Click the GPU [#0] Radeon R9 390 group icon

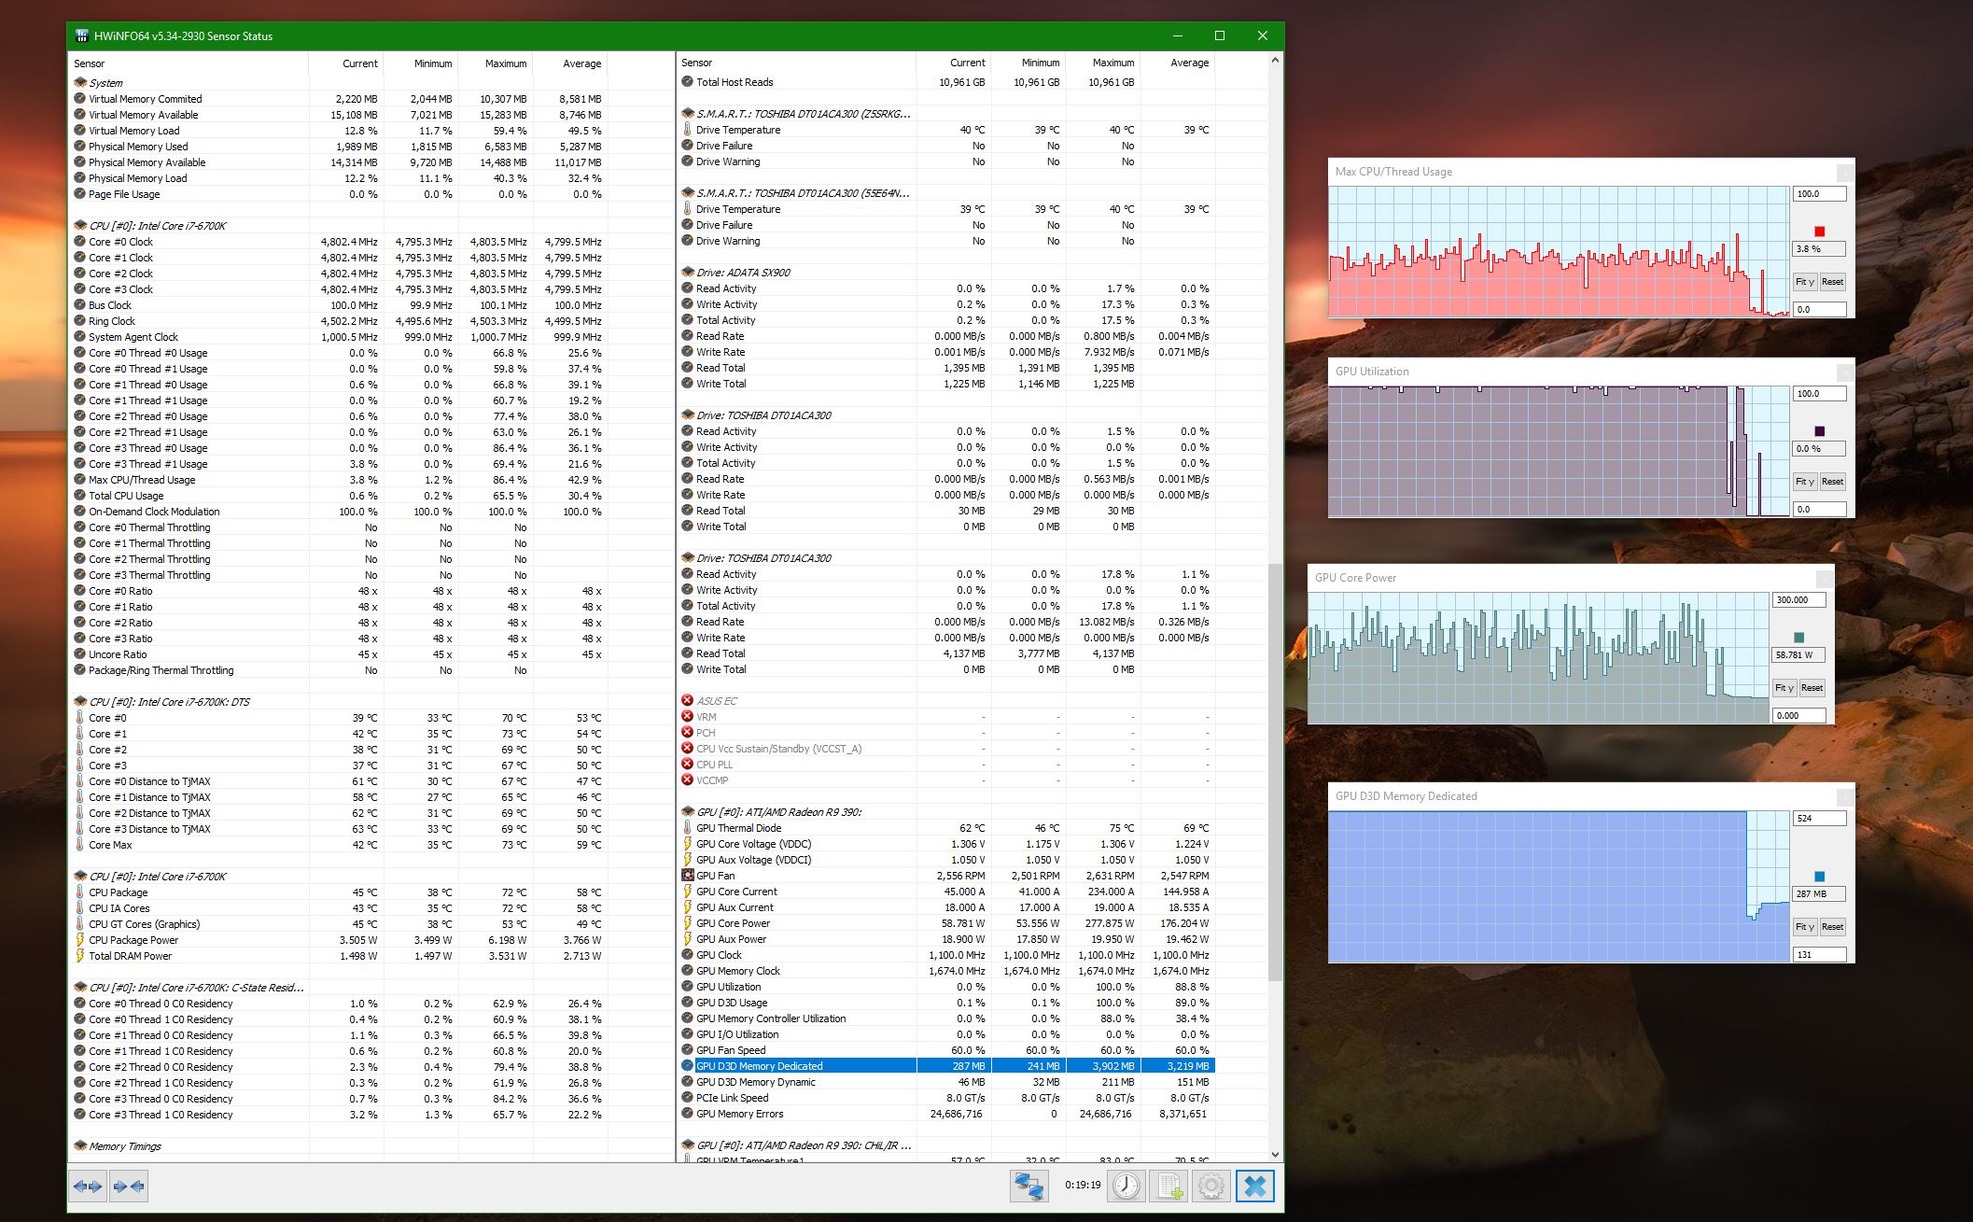tap(687, 812)
